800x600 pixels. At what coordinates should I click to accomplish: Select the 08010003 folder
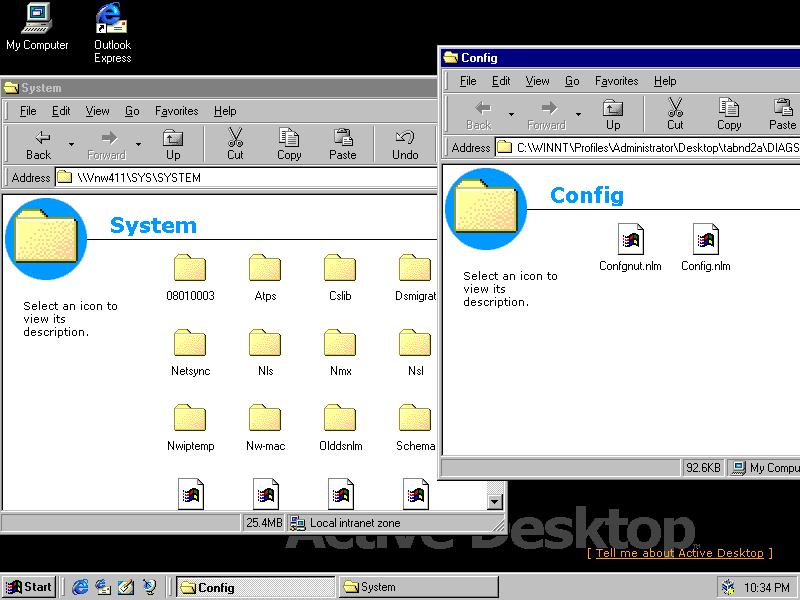pyautogui.click(x=190, y=278)
